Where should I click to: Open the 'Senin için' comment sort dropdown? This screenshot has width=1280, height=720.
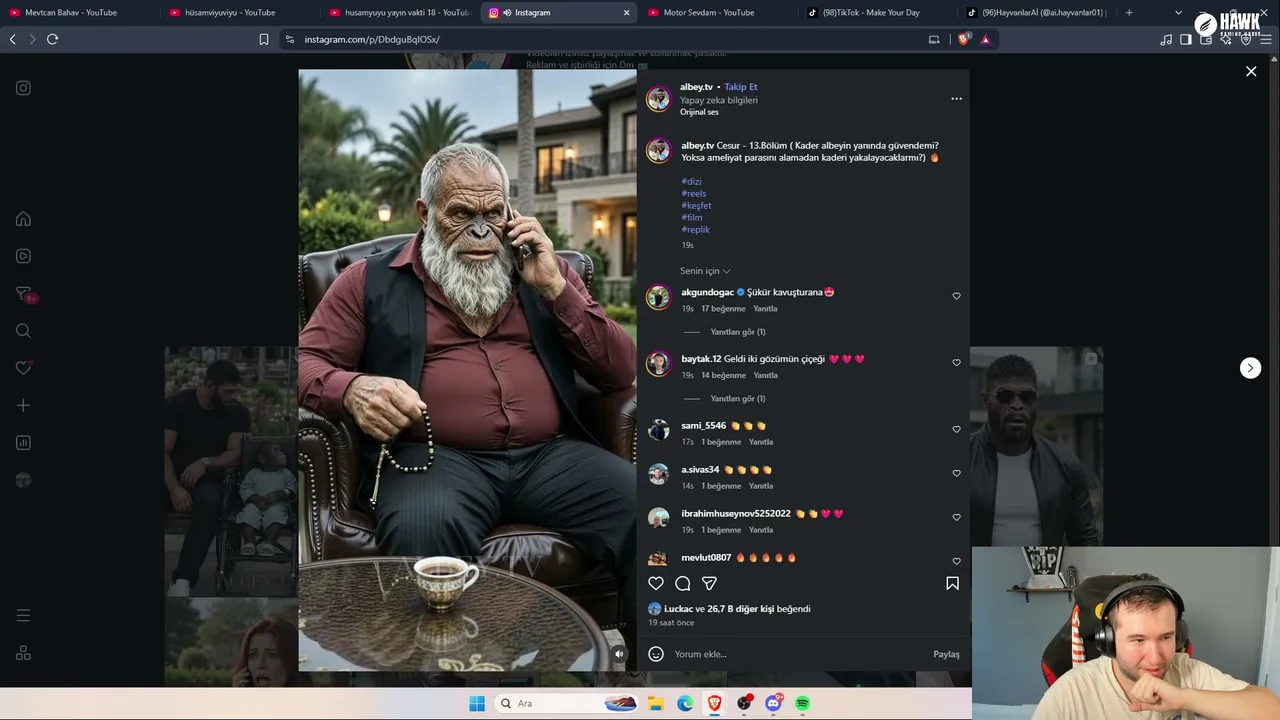tap(705, 271)
